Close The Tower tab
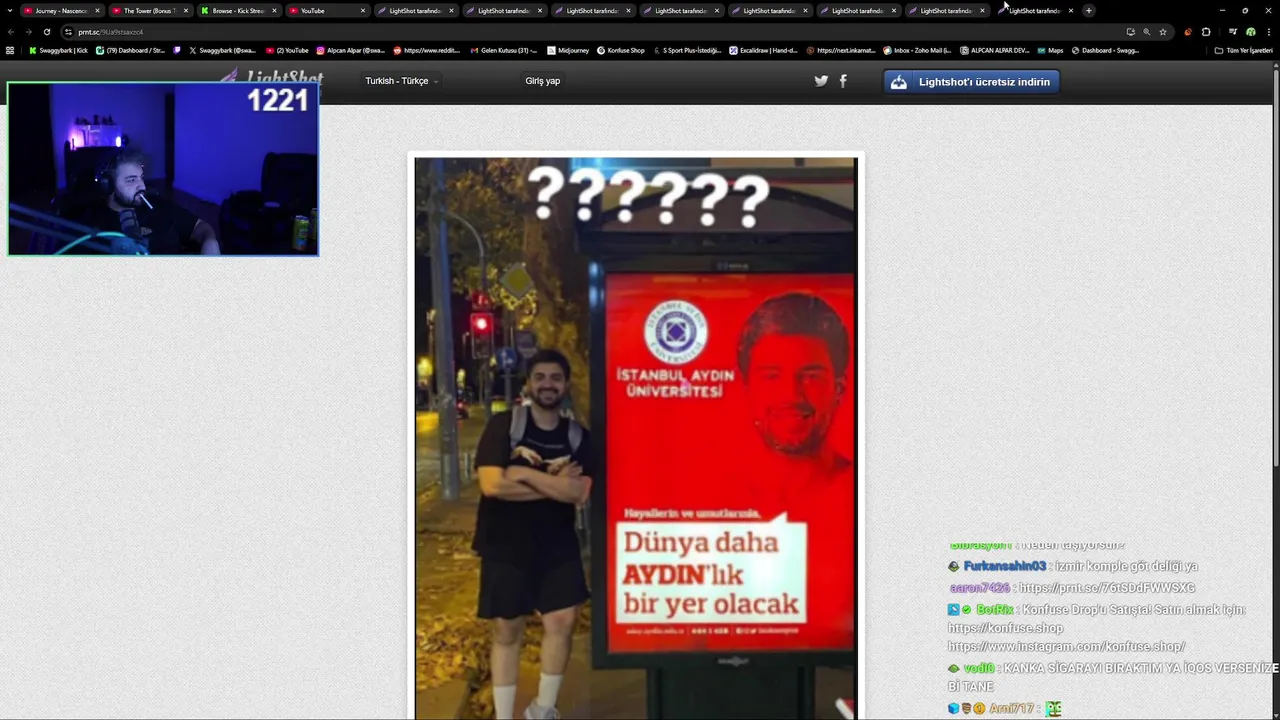1280x720 pixels. point(185,11)
